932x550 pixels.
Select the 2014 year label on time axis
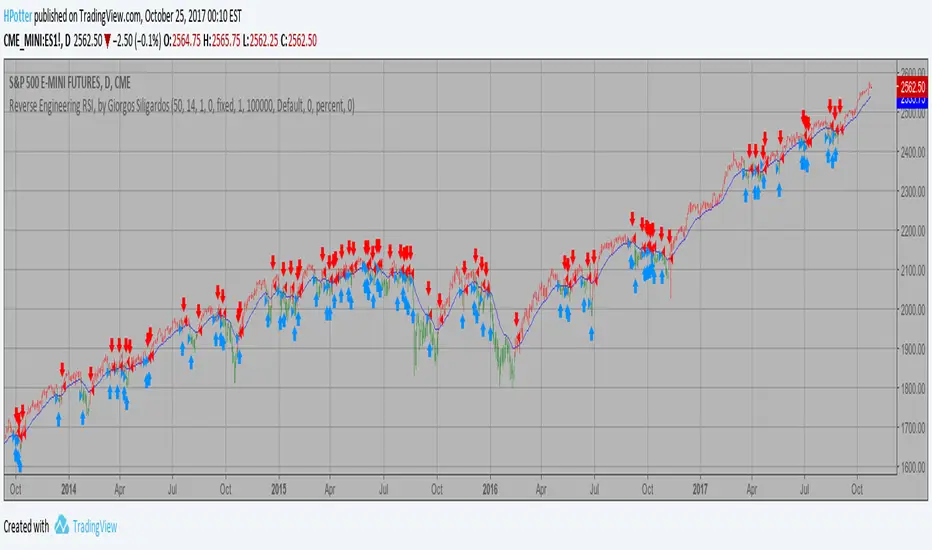(x=69, y=489)
